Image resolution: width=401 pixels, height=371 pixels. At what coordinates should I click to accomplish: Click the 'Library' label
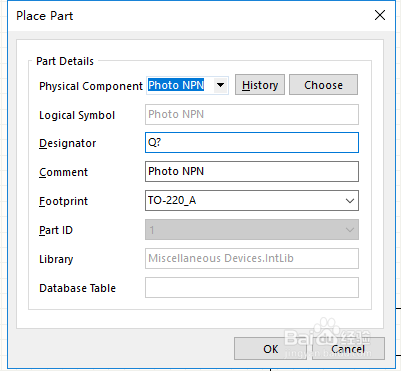pyautogui.click(x=56, y=259)
